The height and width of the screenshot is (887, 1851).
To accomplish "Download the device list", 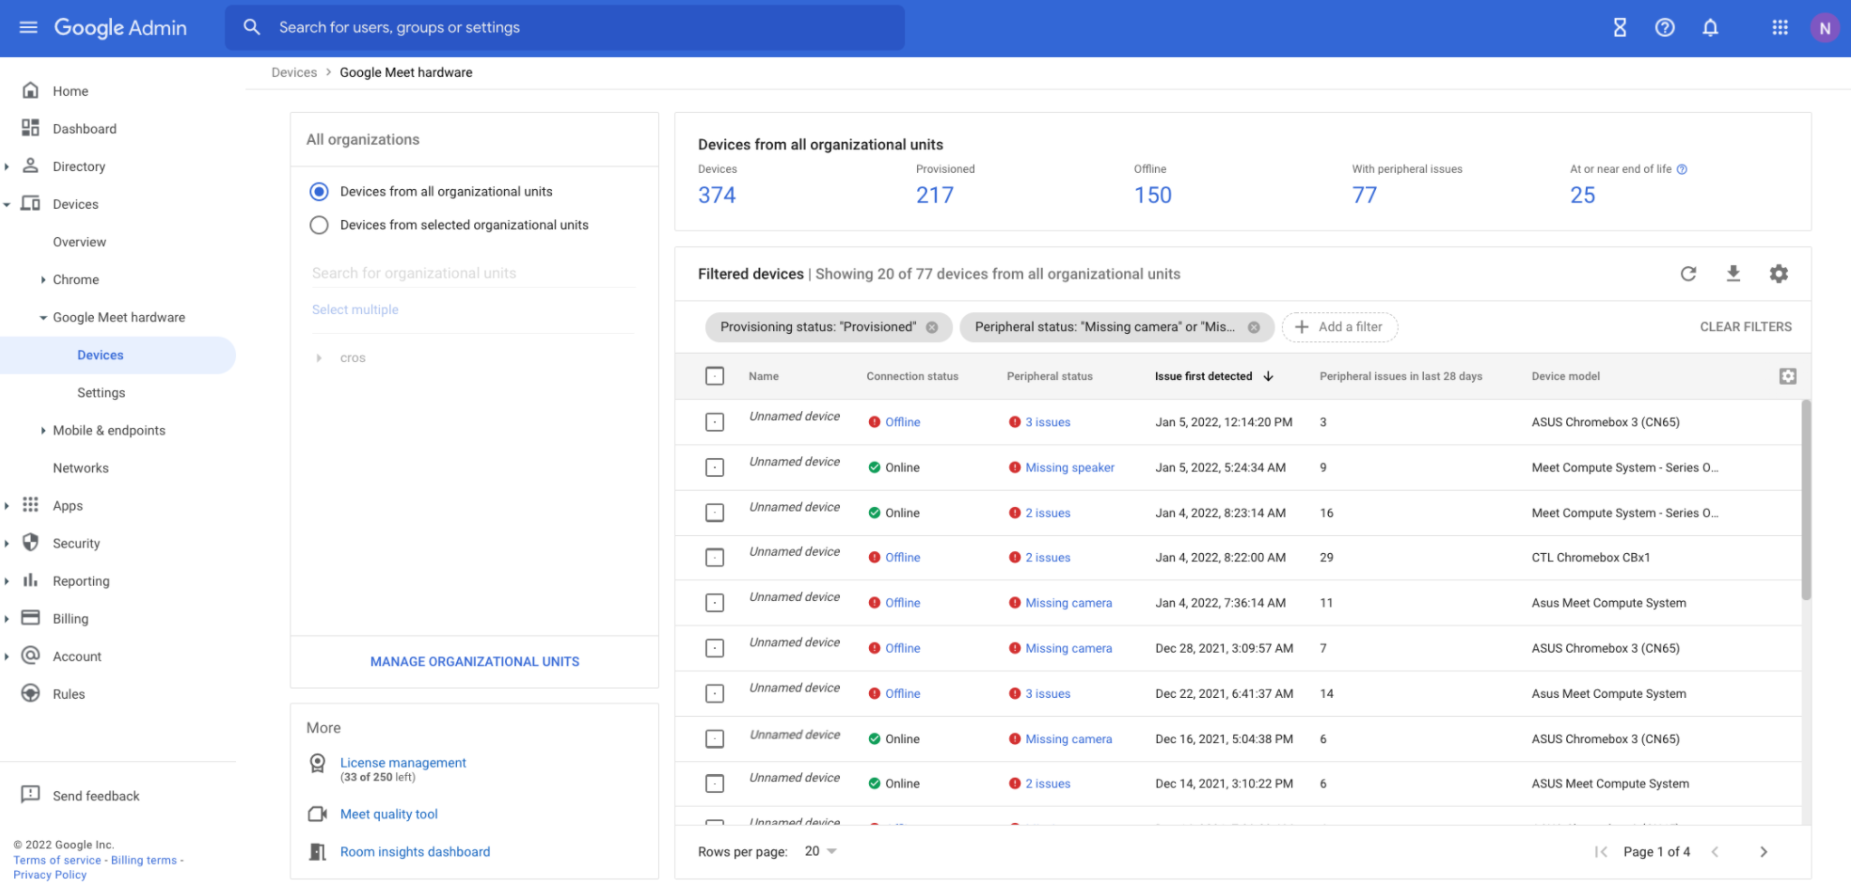I will pos(1734,274).
